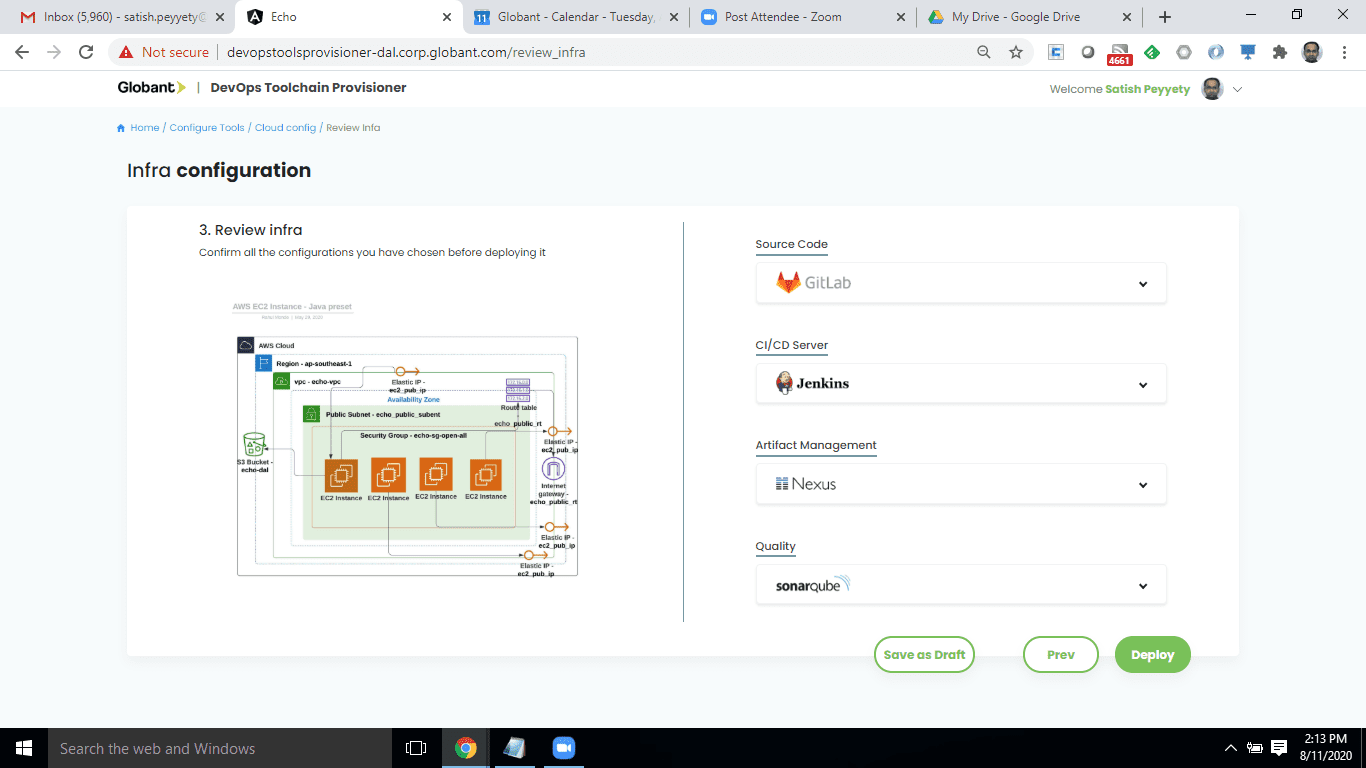Open the Artifact Management dropdown
The width and height of the screenshot is (1366, 768).
1142,483
